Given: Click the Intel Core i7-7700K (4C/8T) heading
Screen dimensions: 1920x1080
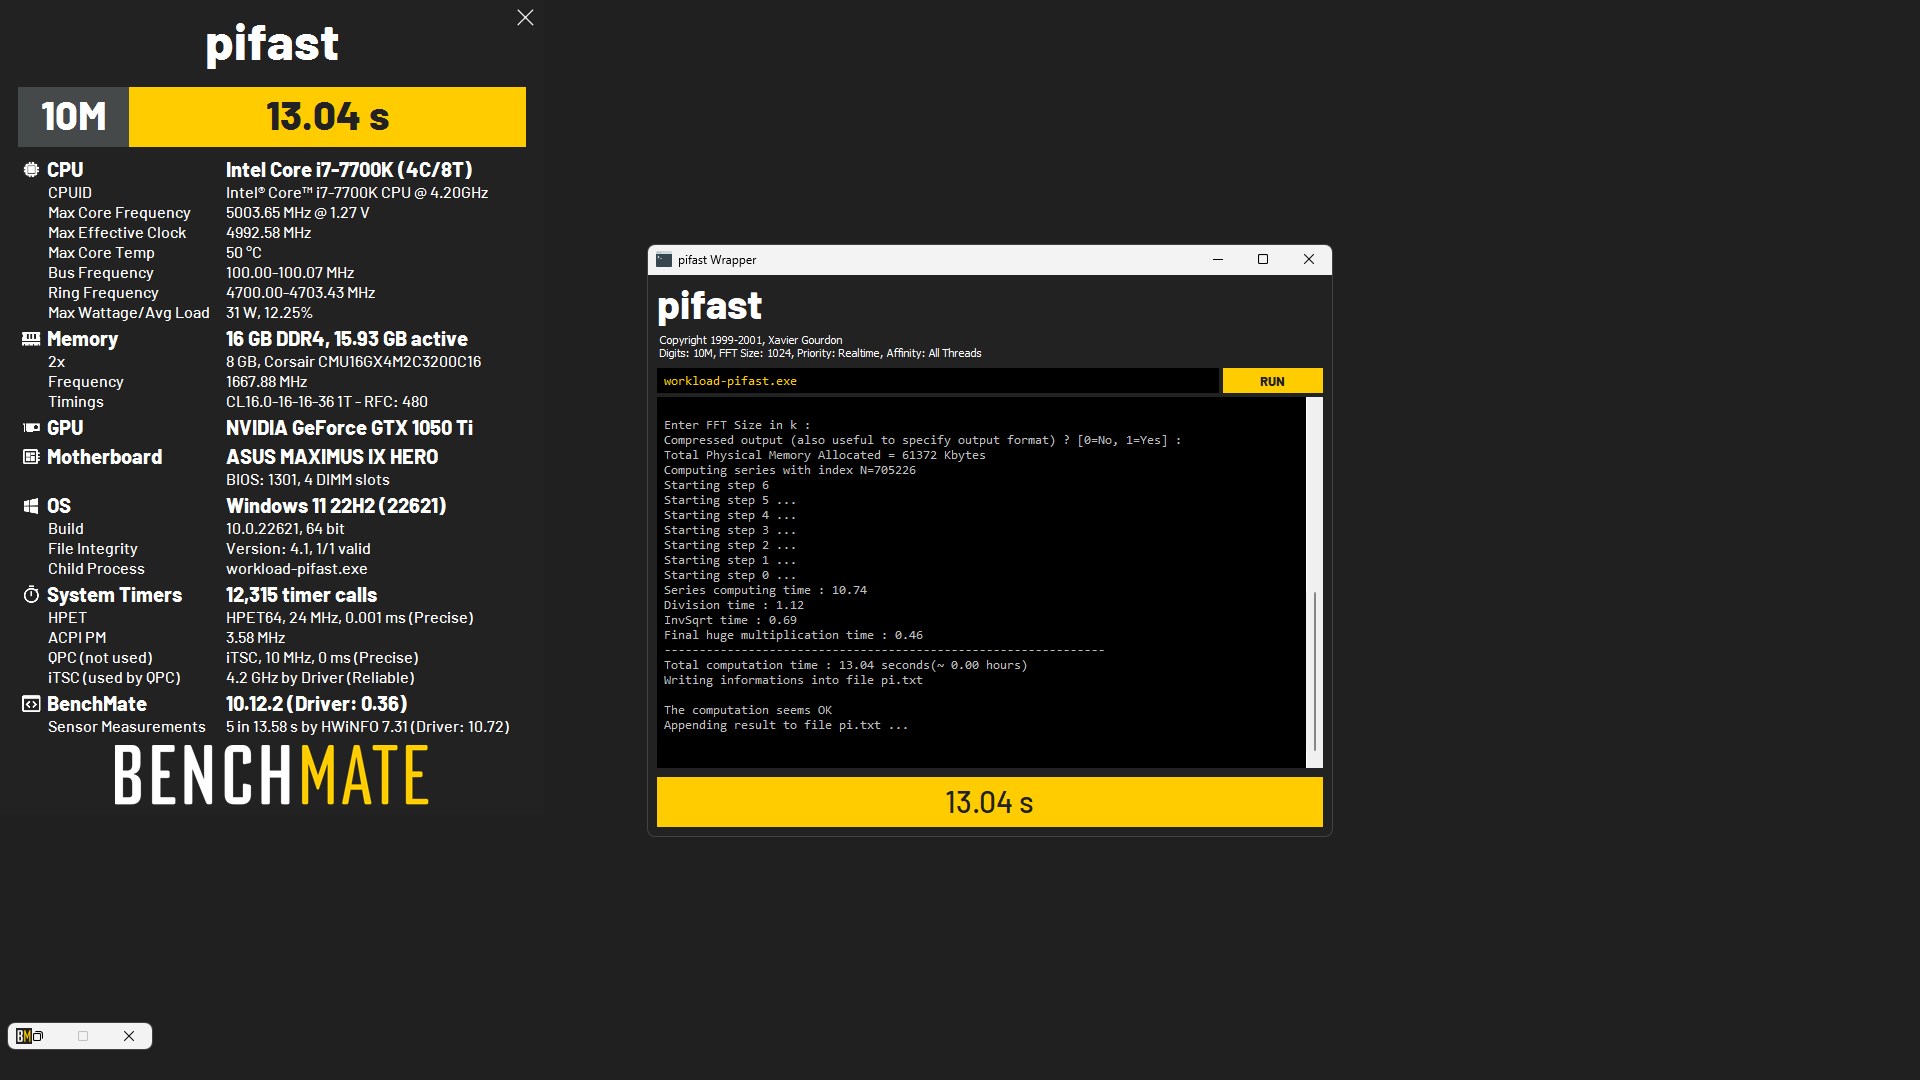Looking at the screenshot, I should (349, 170).
